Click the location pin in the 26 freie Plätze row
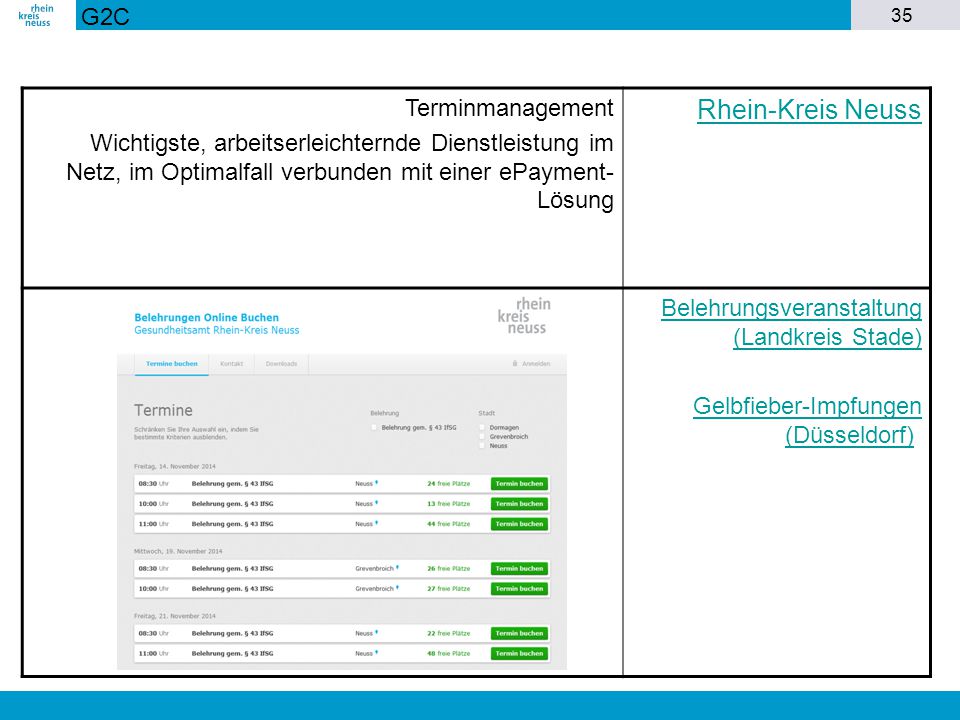 397,568
